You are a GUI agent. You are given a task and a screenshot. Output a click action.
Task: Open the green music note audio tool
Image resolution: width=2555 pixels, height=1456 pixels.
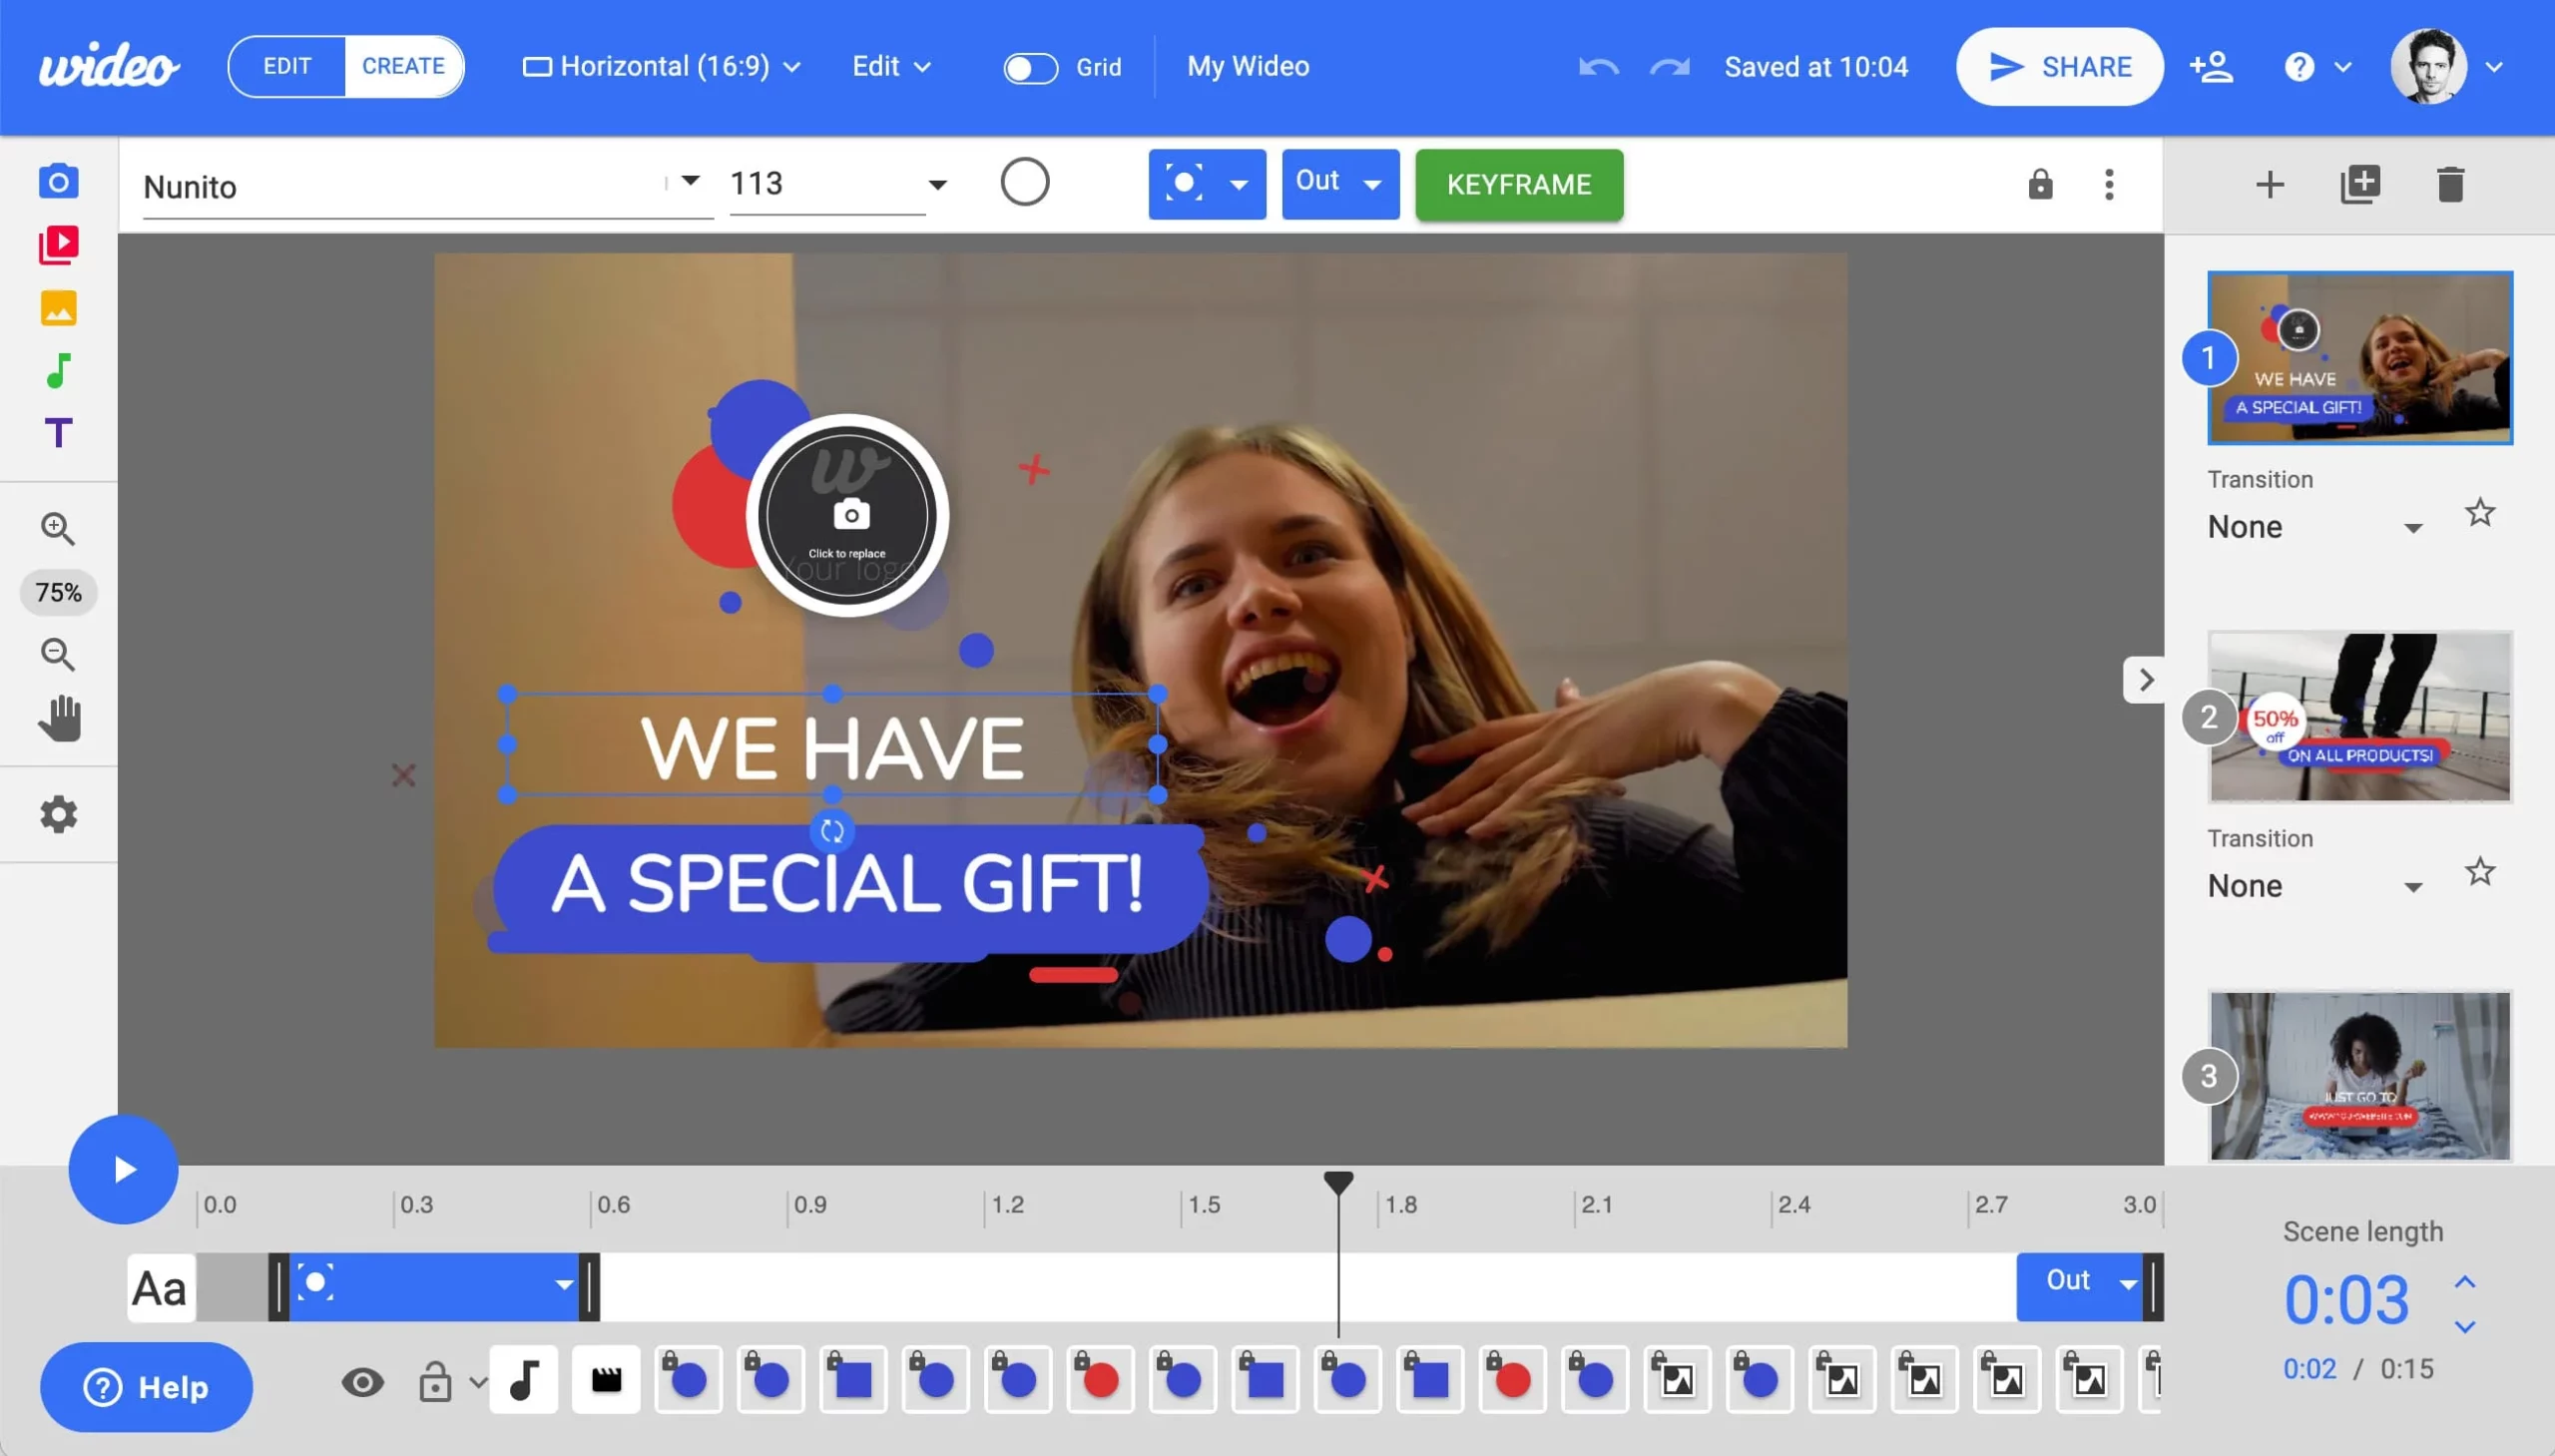(x=58, y=371)
